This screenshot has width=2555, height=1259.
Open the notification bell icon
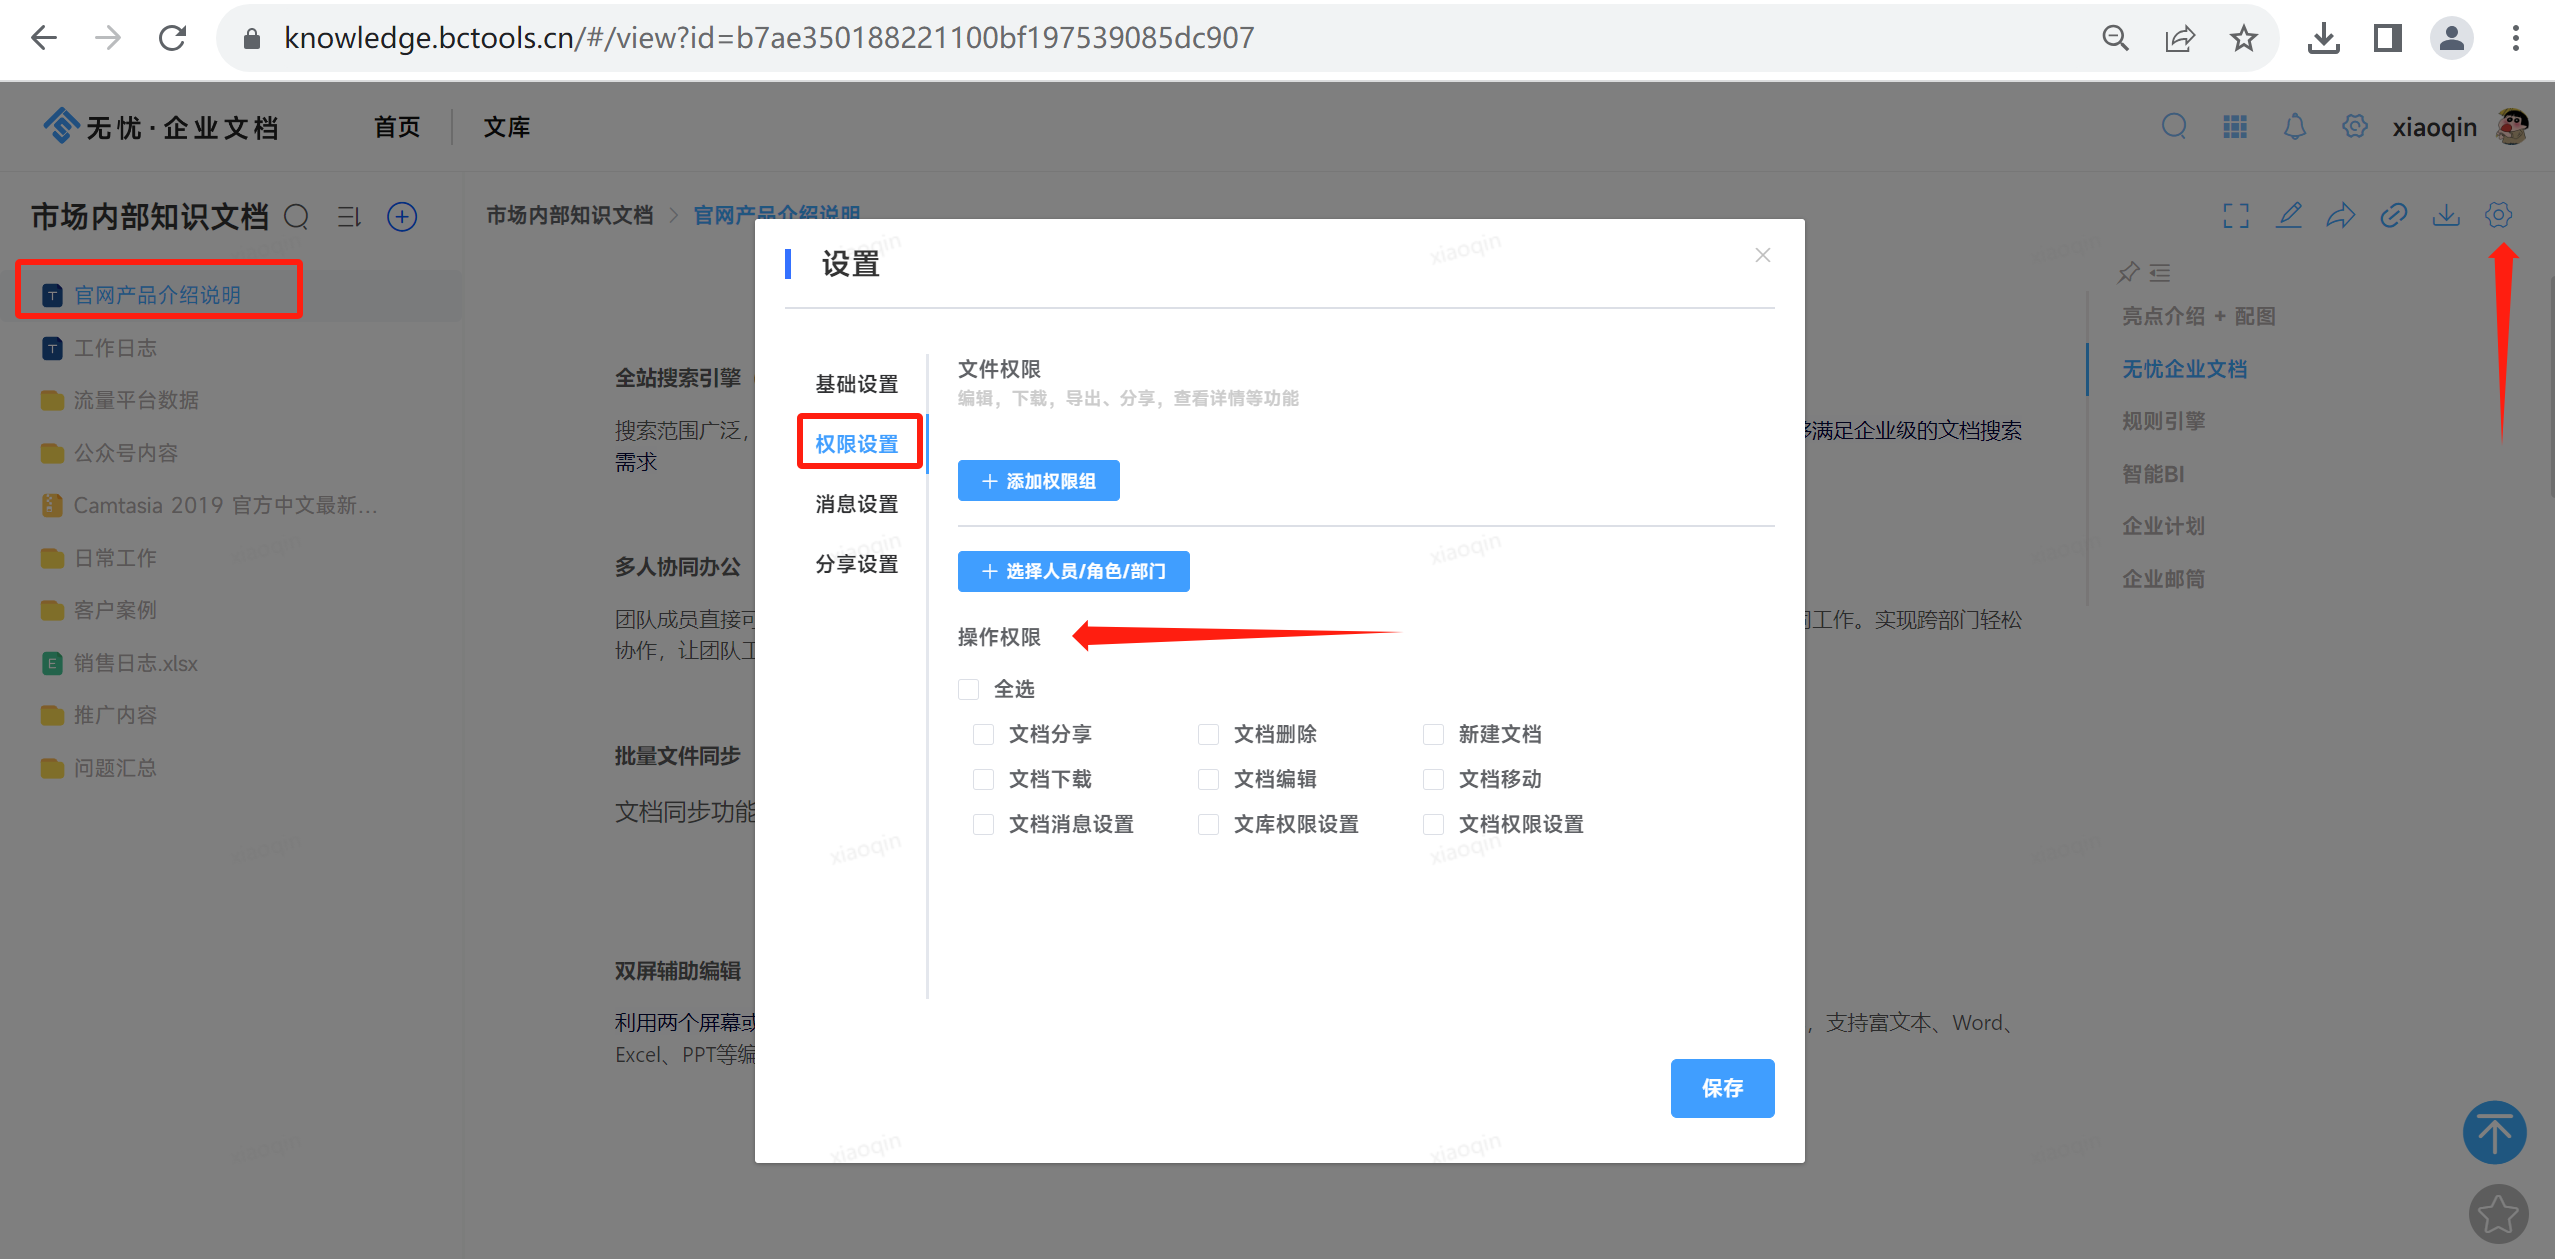[2294, 126]
